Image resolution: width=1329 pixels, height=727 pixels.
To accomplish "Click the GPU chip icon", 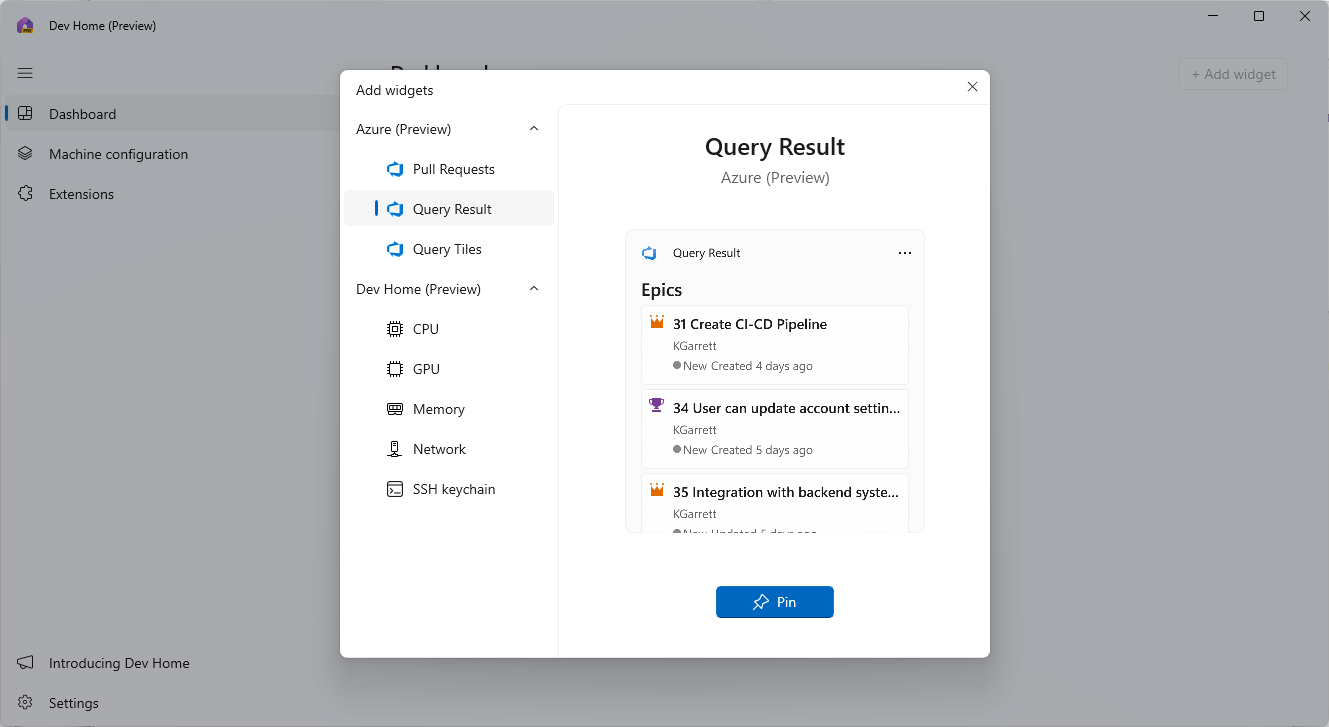I will click(395, 369).
